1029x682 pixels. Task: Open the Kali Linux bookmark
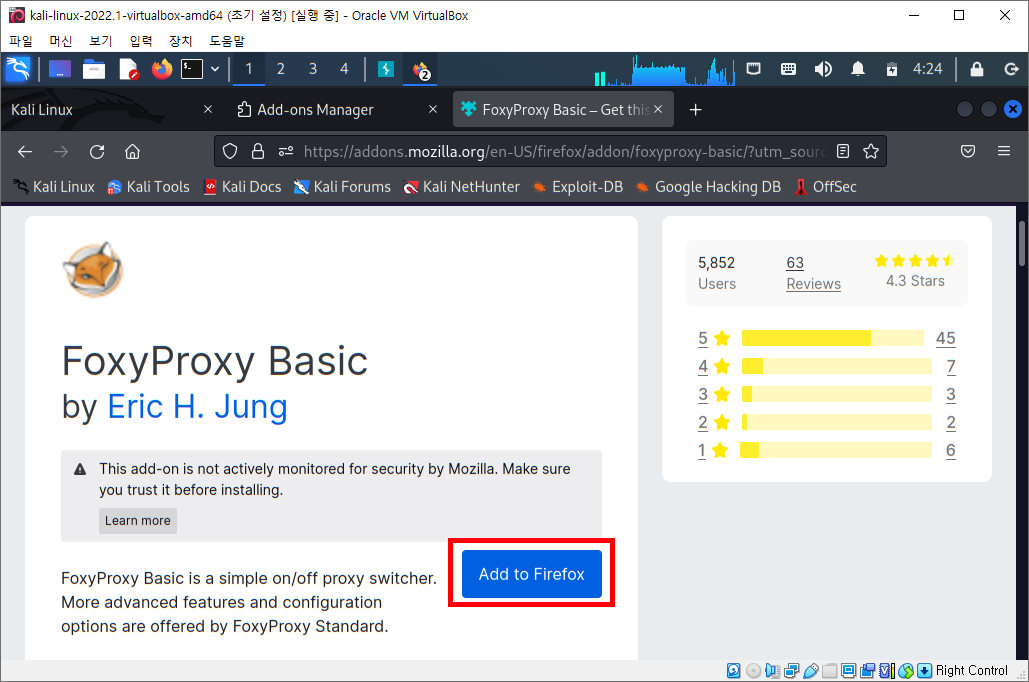pos(54,187)
